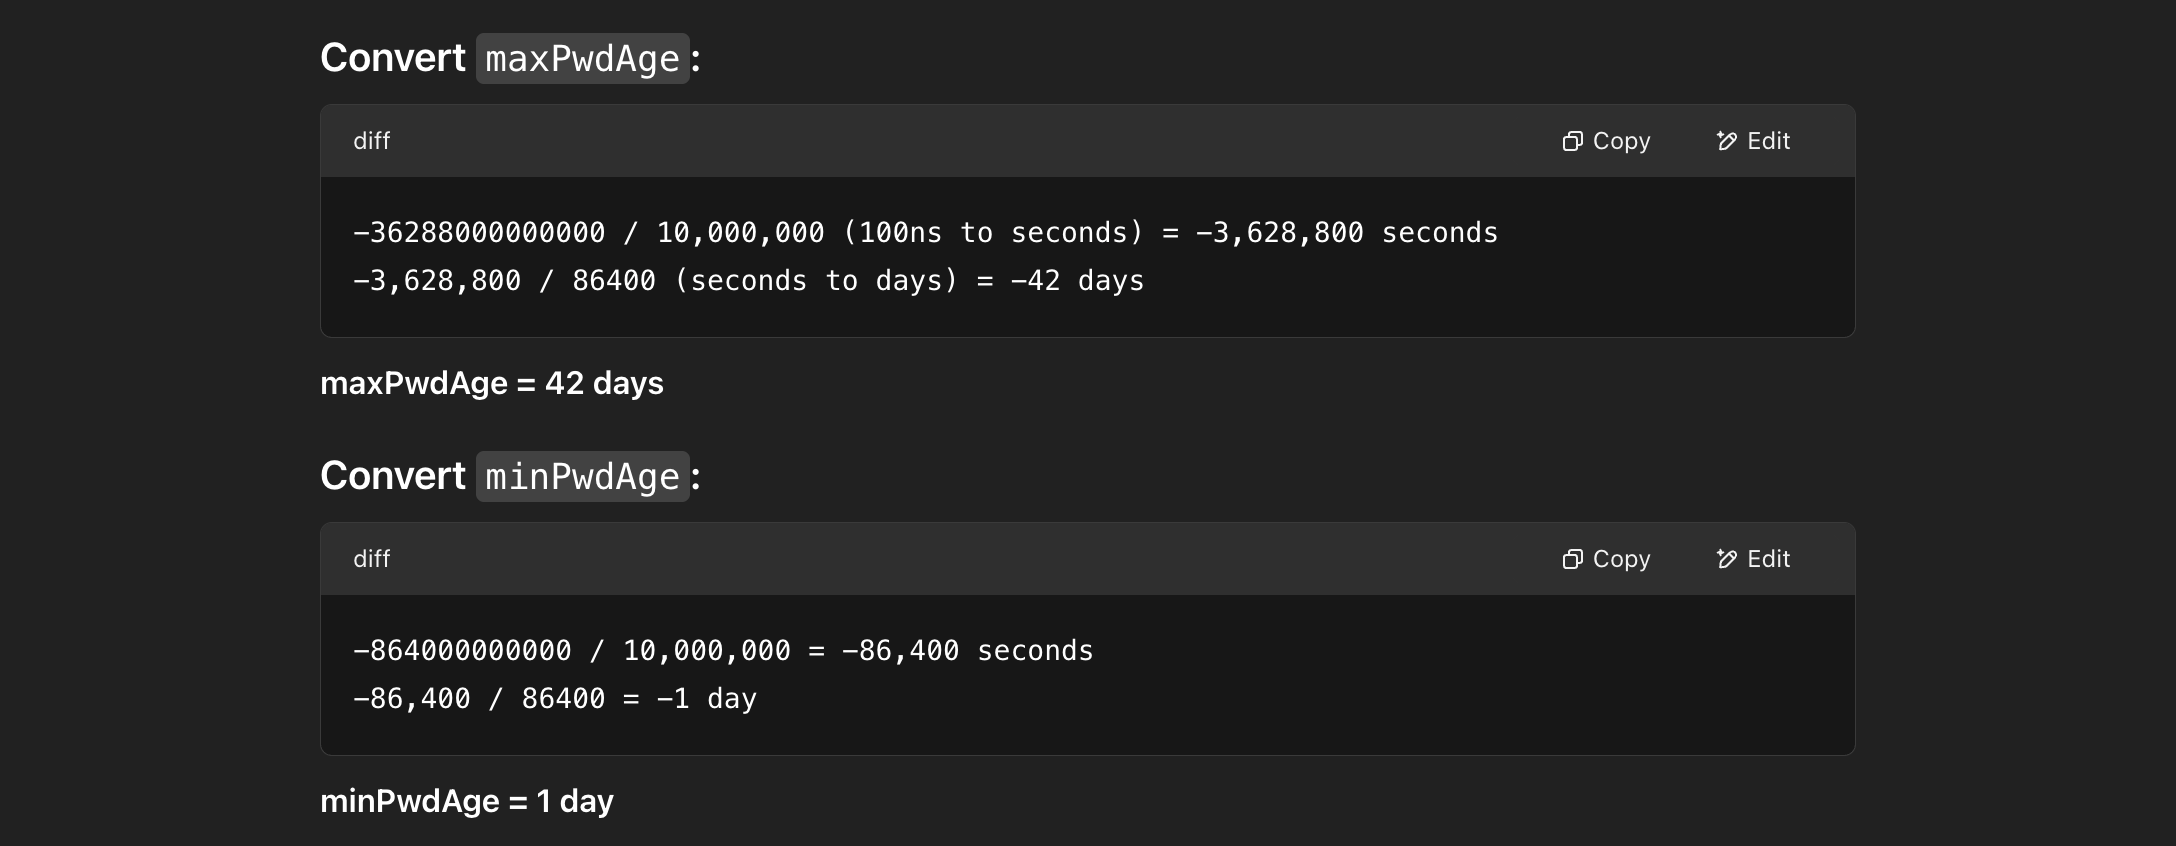
Task: Click the bold 'maxPwdAge = 42 days' result text
Action: tap(492, 383)
